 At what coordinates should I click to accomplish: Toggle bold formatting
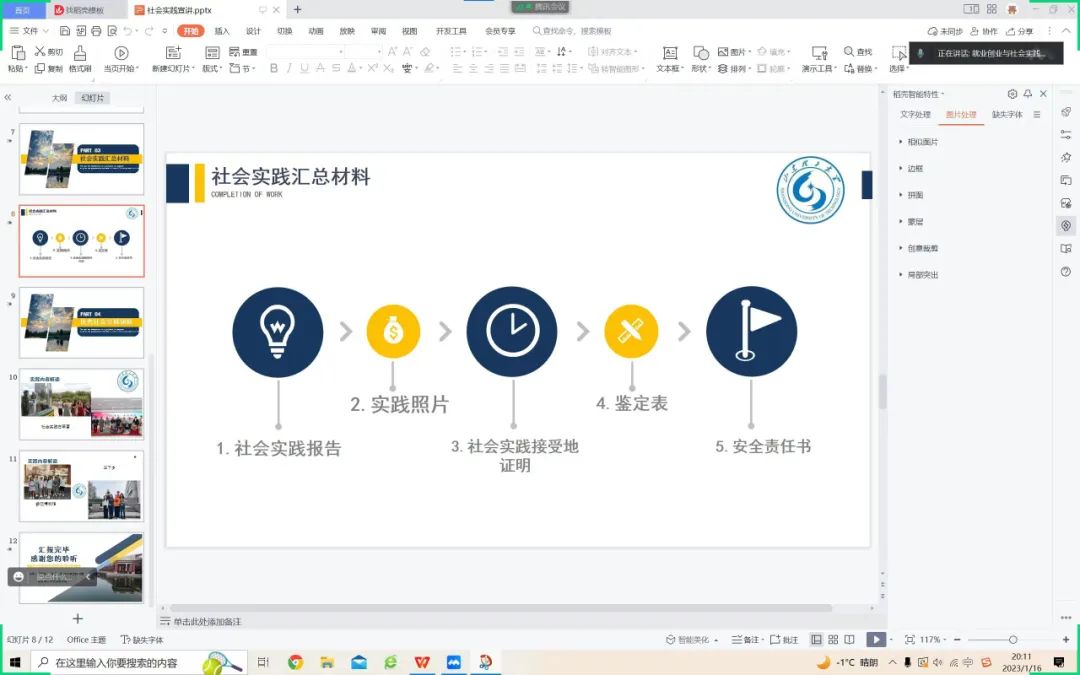coord(273,68)
